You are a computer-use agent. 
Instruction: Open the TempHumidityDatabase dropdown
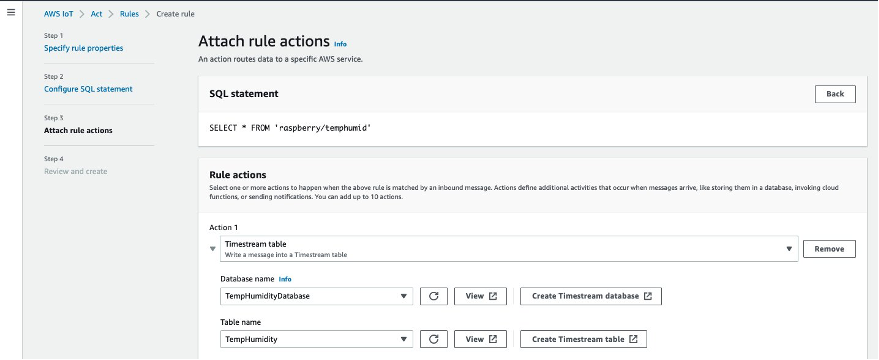pos(316,296)
